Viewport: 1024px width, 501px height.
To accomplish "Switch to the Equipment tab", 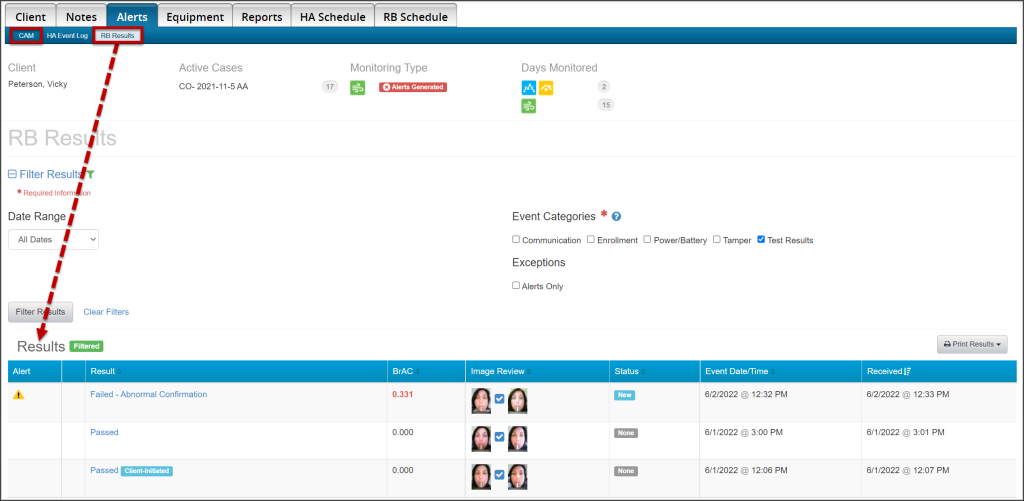I will [x=195, y=16].
